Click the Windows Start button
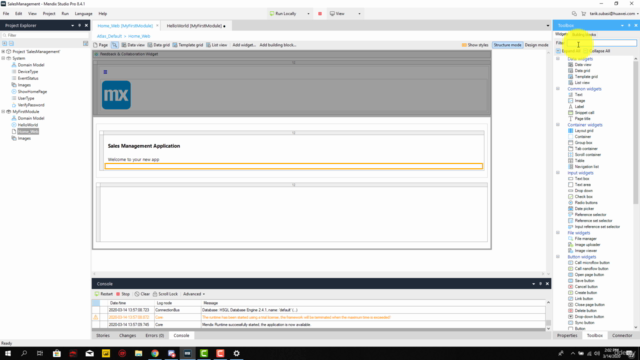The height and width of the screenshot is (360, 640). (8, 353)
